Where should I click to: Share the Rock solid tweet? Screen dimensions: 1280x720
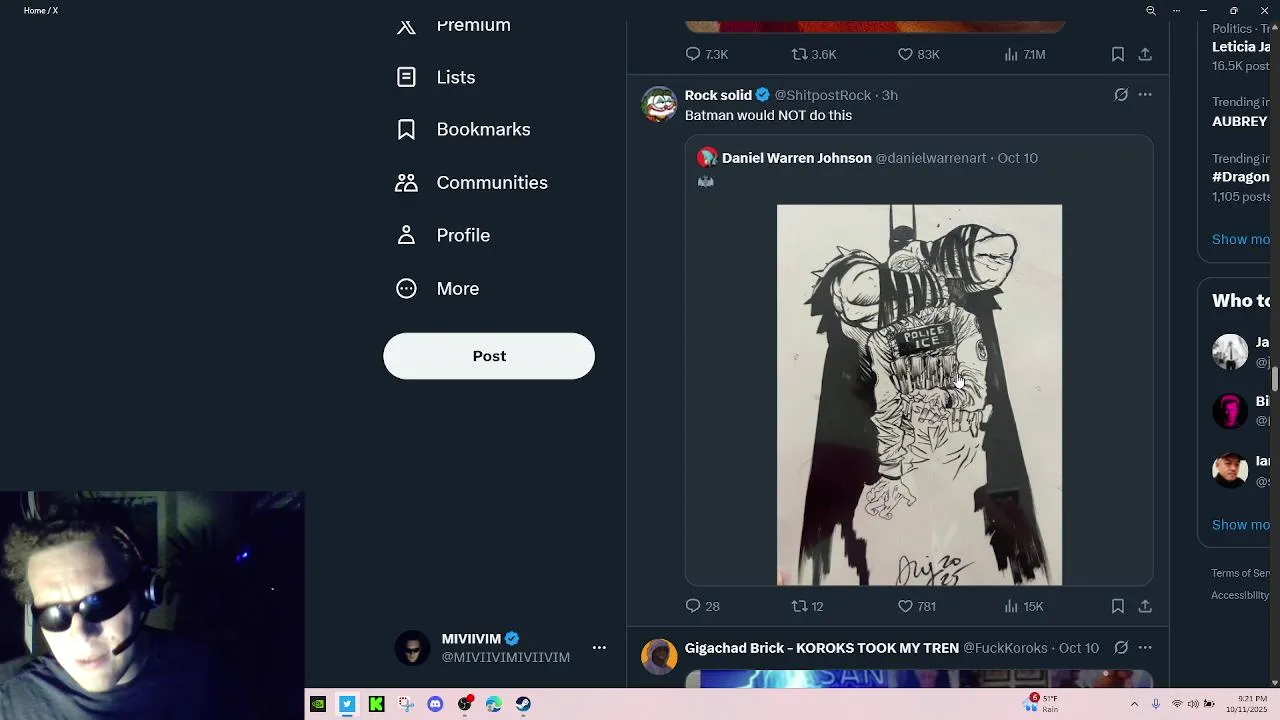pos(1145,606)
